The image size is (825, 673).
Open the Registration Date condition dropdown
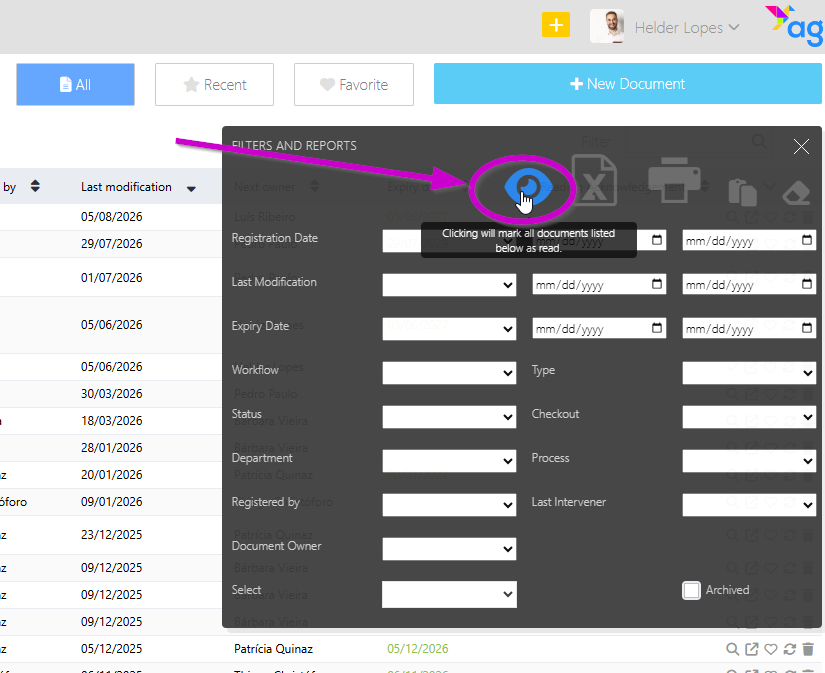pyautogui.click(x=449, y=241)
